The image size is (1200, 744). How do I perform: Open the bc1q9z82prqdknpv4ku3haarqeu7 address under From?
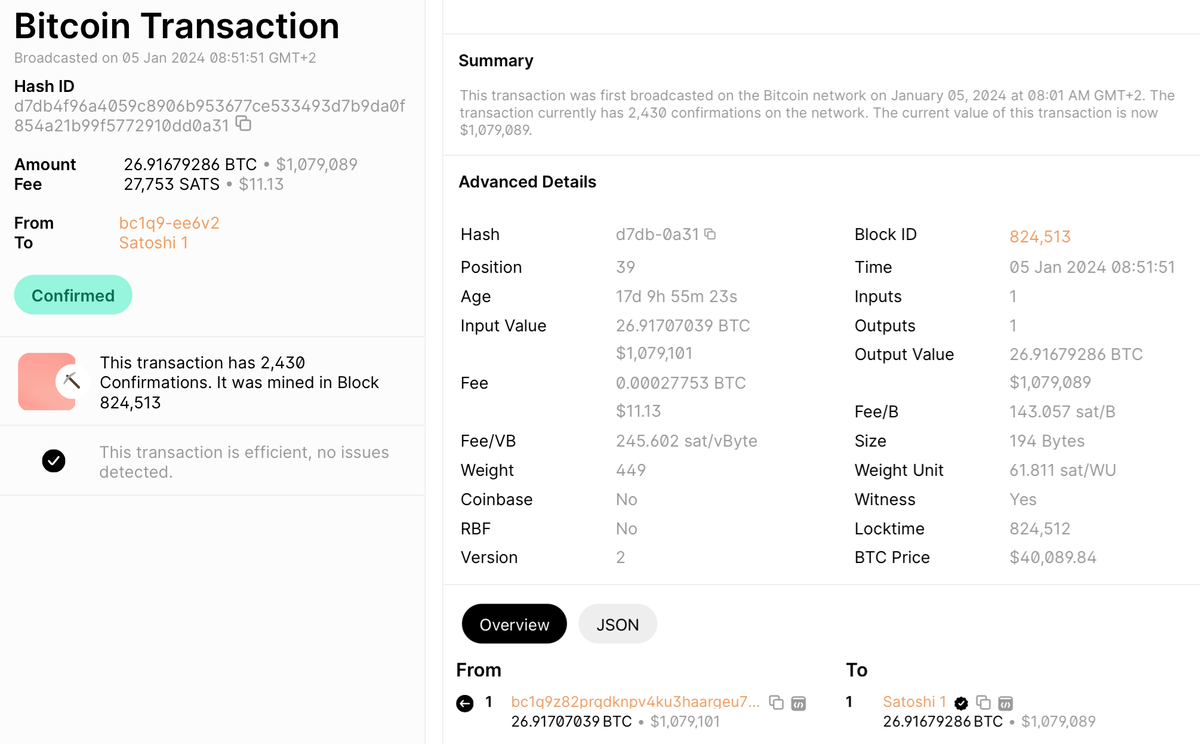point(635,702)
